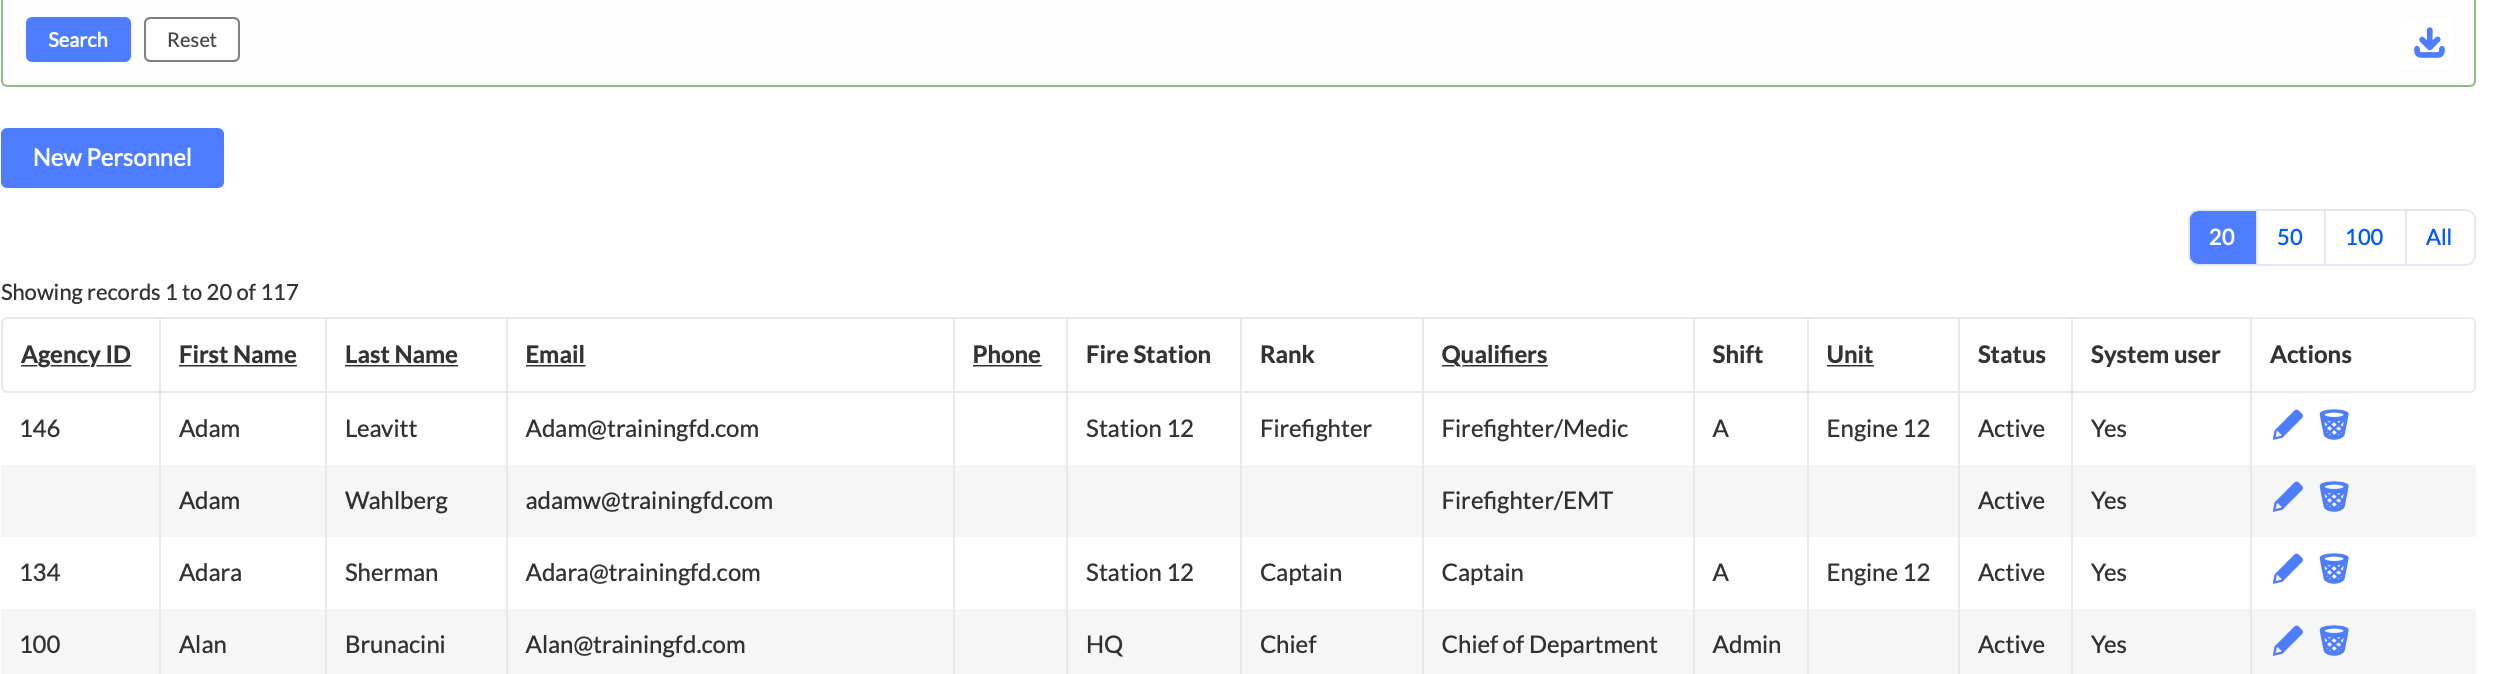Delete Adara Sherman using the trash icon
Image resolution: width=2494 pixels, height=674 pixels.
pos(2334,570)
